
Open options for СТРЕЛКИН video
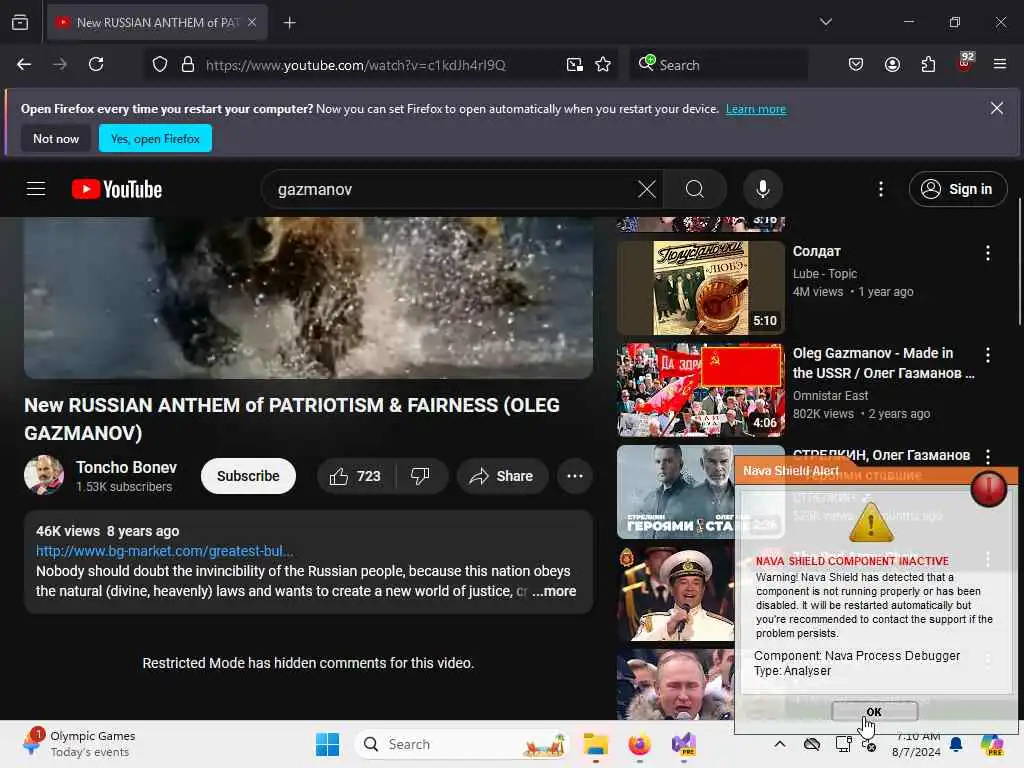coord(987,456)
